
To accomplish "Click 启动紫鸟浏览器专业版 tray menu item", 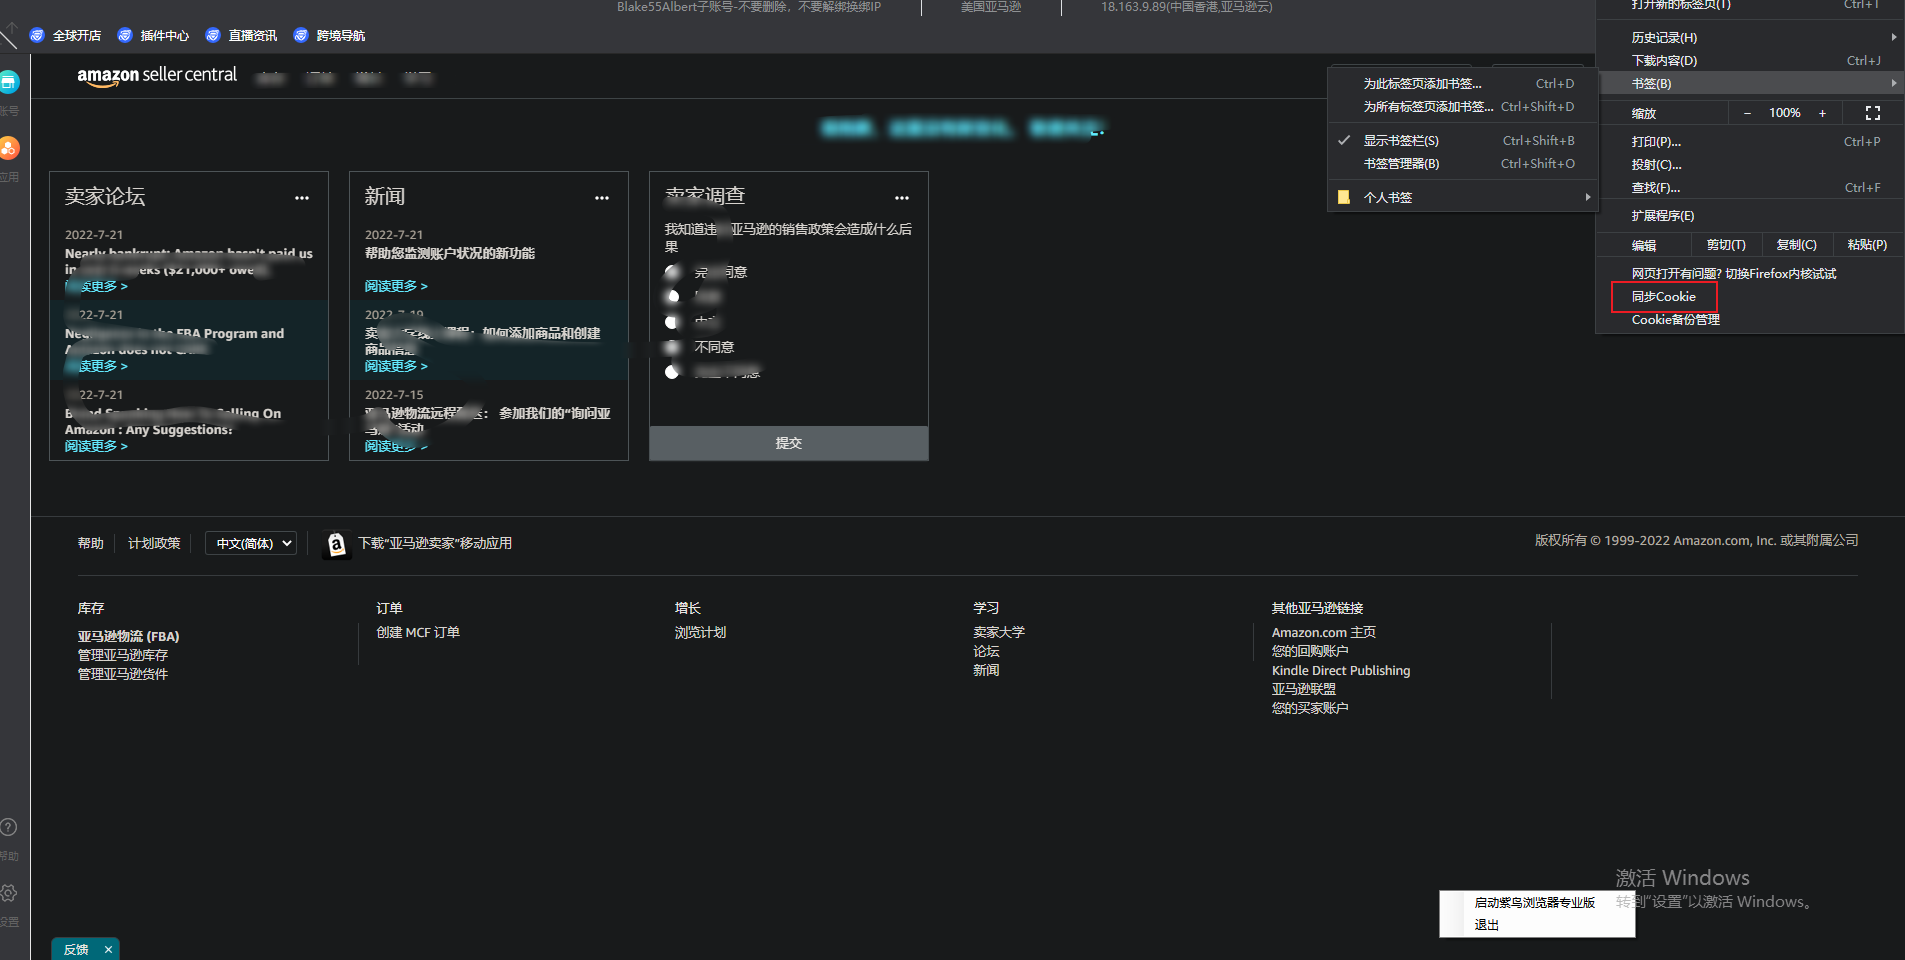I will (1537, 903).
